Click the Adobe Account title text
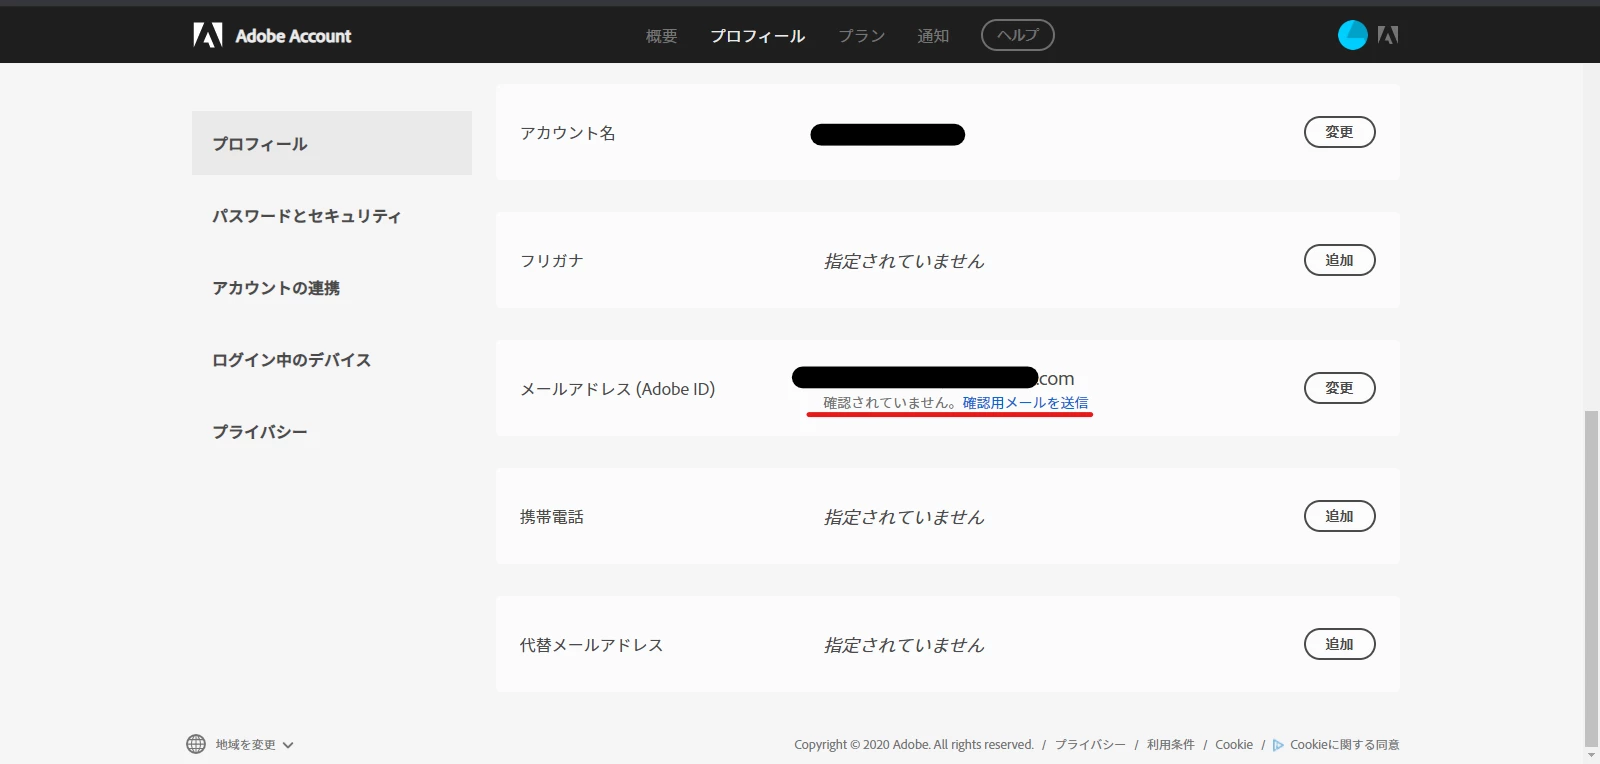Viewport: 1600px width, 764px height. 293,36
